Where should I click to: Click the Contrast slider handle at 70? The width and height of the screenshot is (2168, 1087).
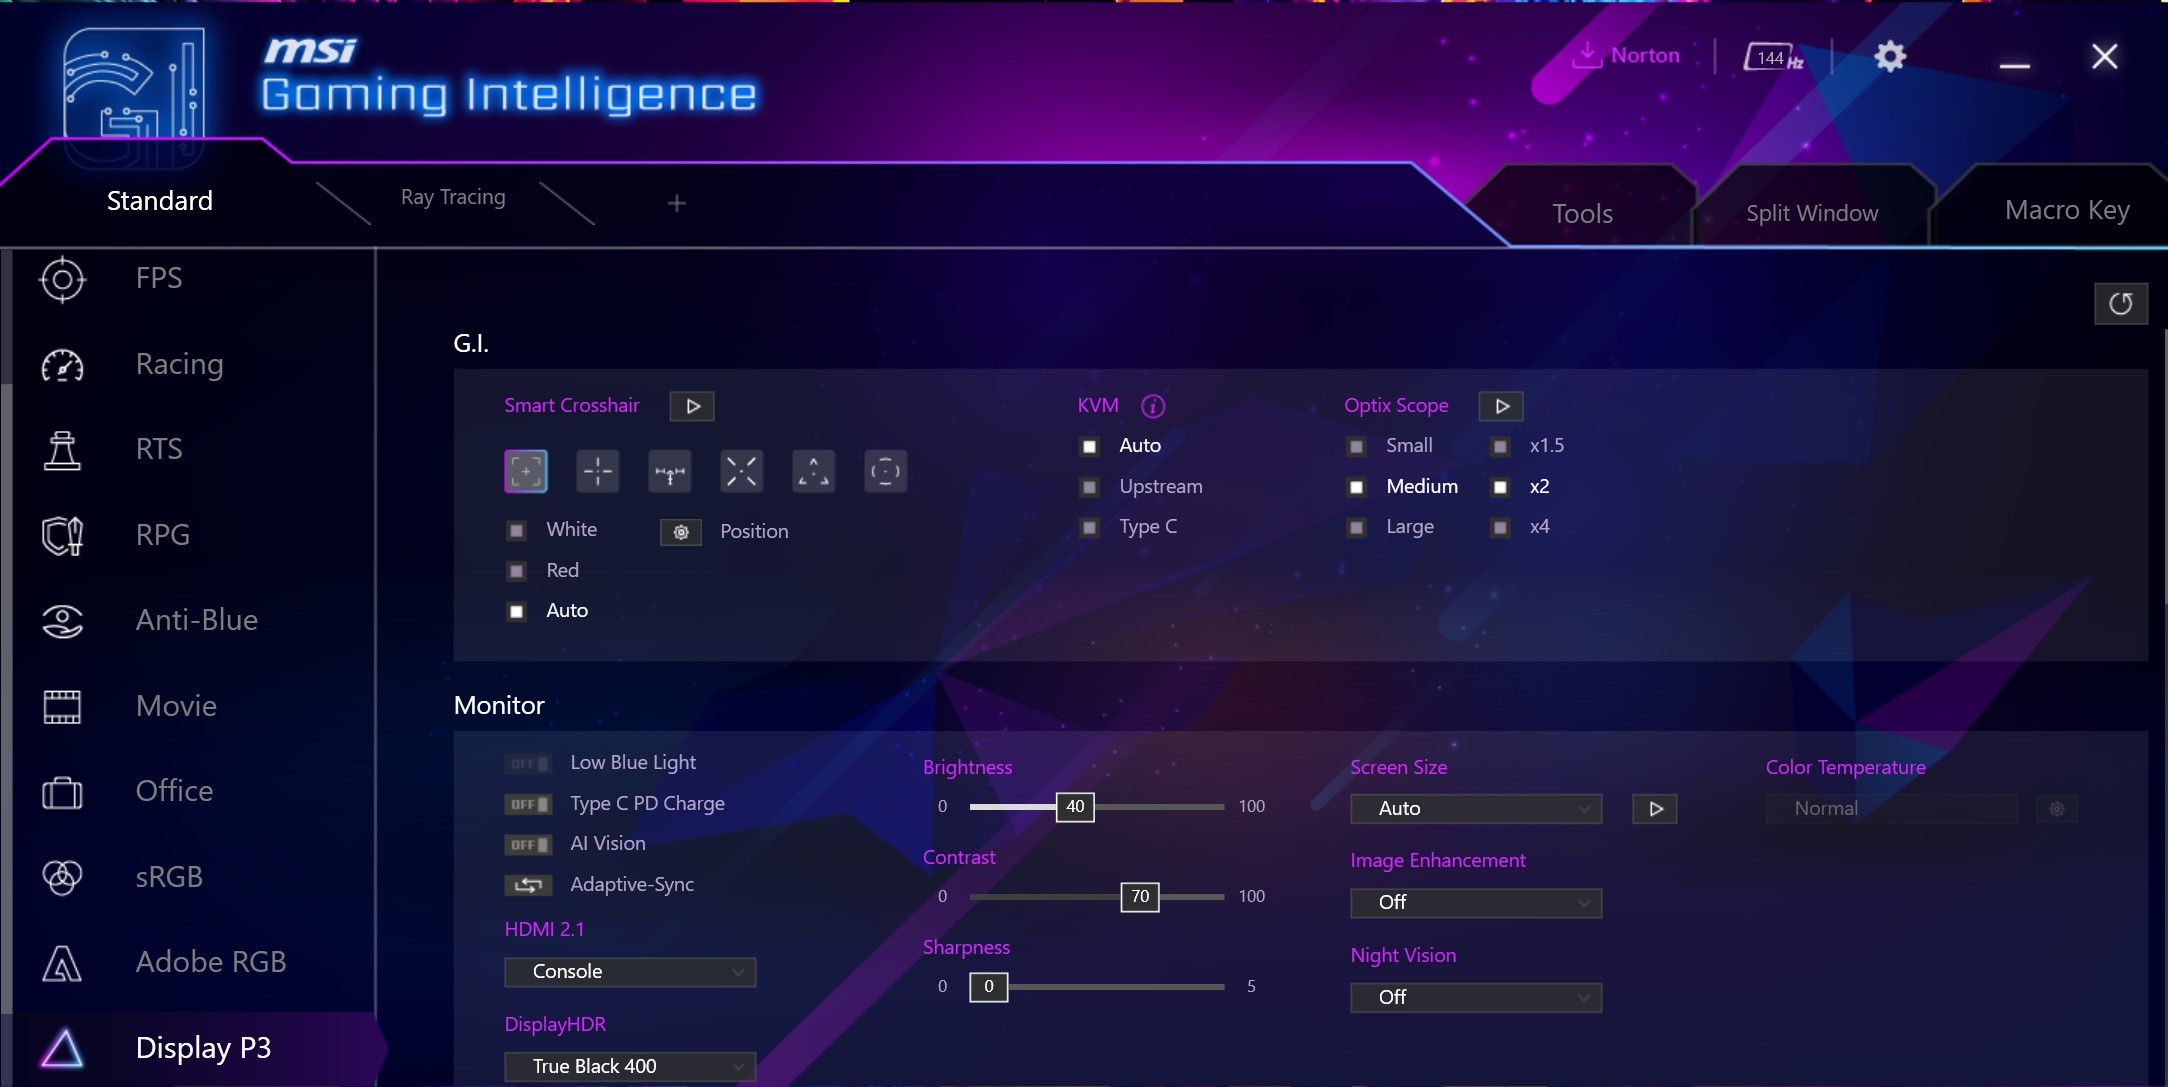click(x=1141, y=897)
